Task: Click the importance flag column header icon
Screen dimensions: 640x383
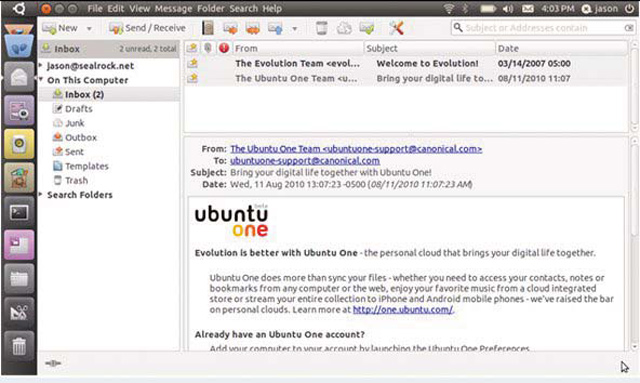Action: [x=224, y=48]
